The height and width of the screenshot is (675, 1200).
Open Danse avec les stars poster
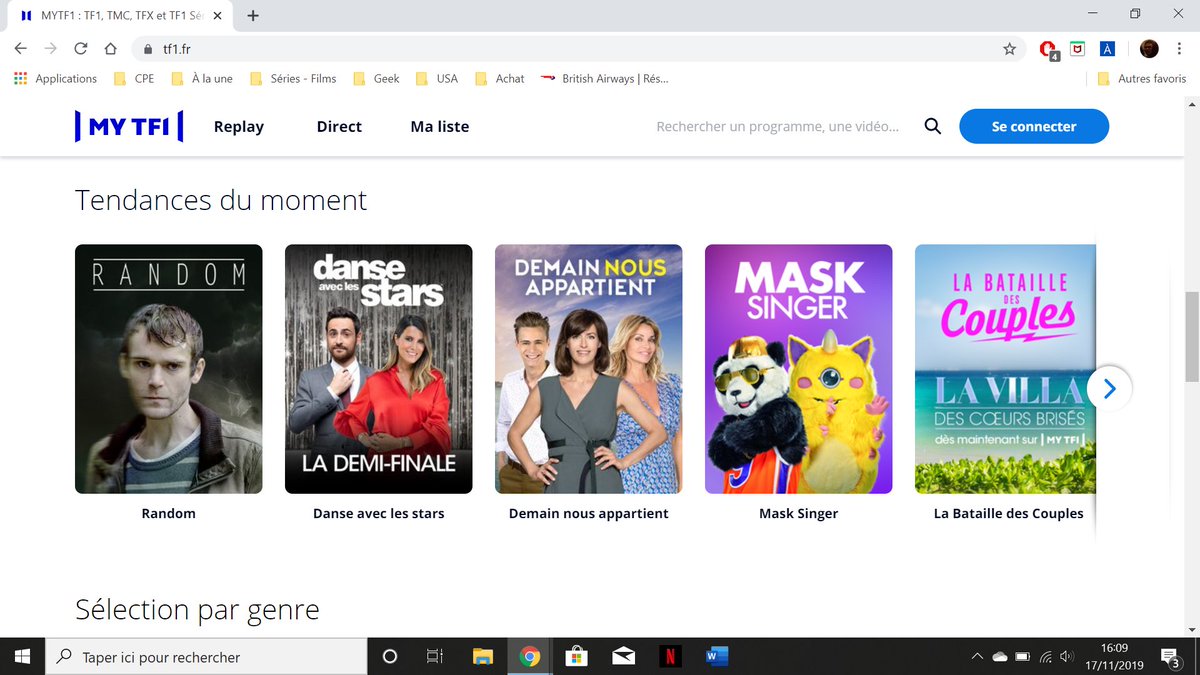[x=379, y=369]
